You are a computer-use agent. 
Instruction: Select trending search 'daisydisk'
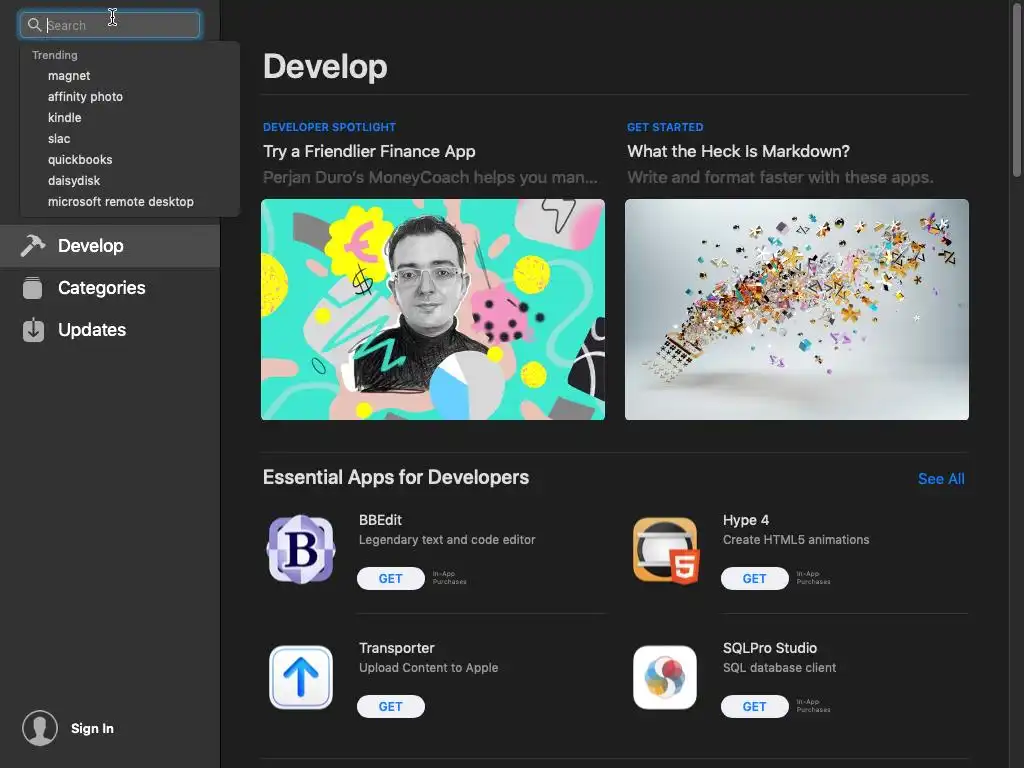74,180
